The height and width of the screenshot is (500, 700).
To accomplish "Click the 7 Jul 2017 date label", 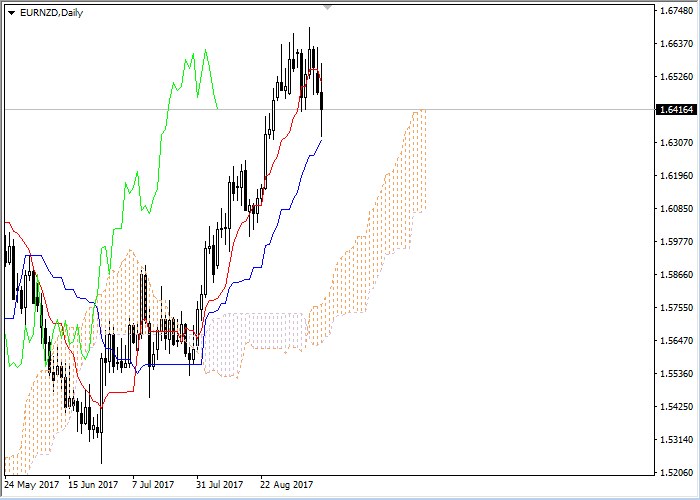I will tap(153, 485).
